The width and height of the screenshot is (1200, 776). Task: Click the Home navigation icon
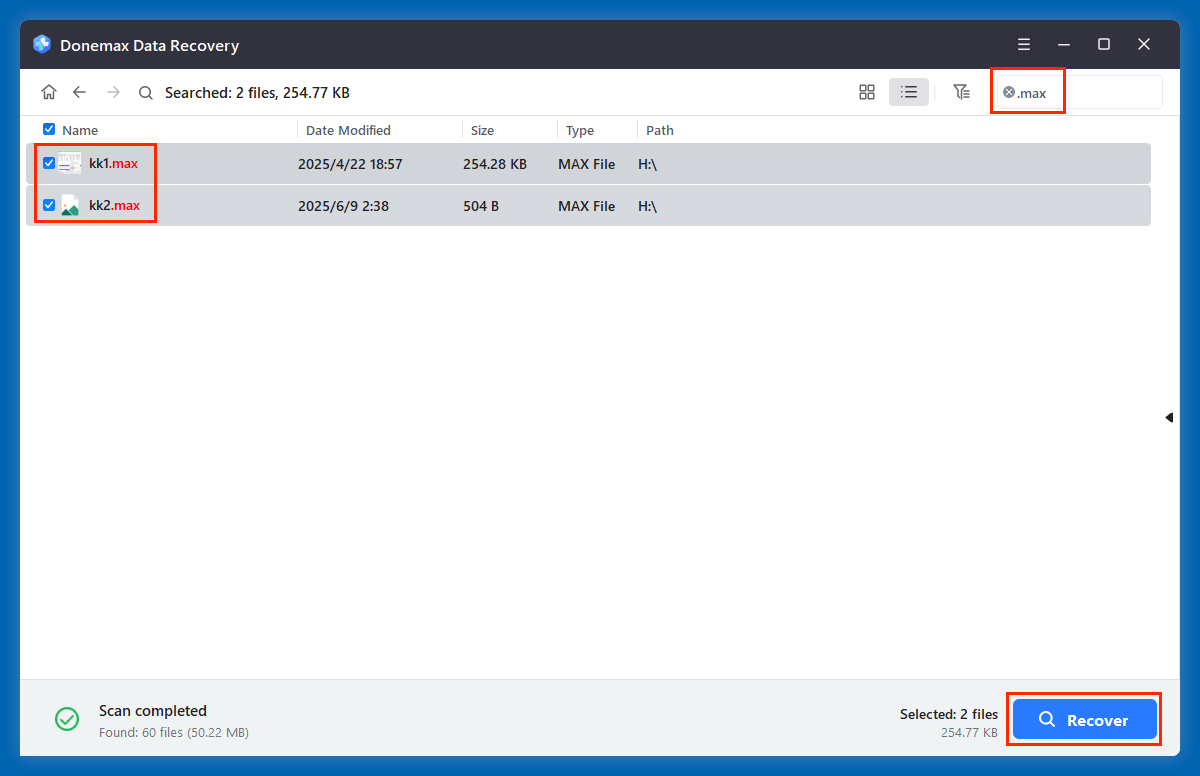coord(48,91)
